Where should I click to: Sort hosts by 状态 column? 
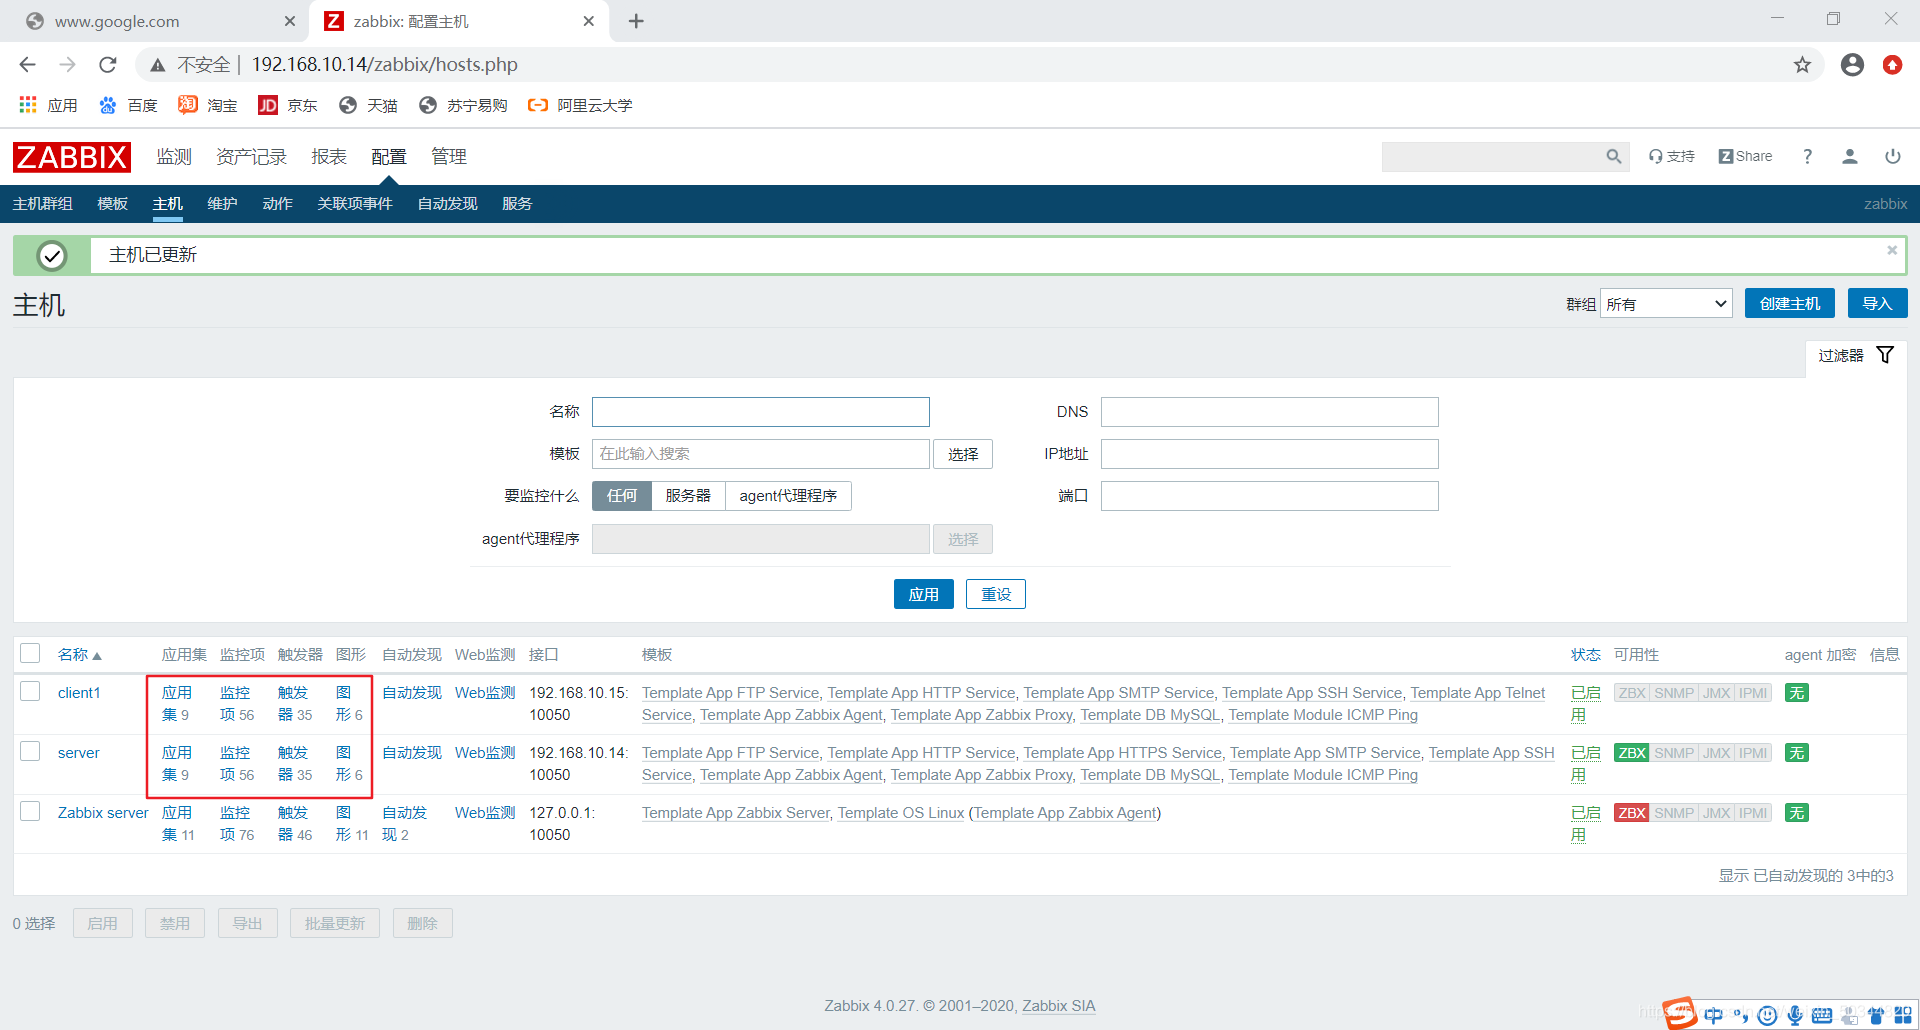[1585, 655]
